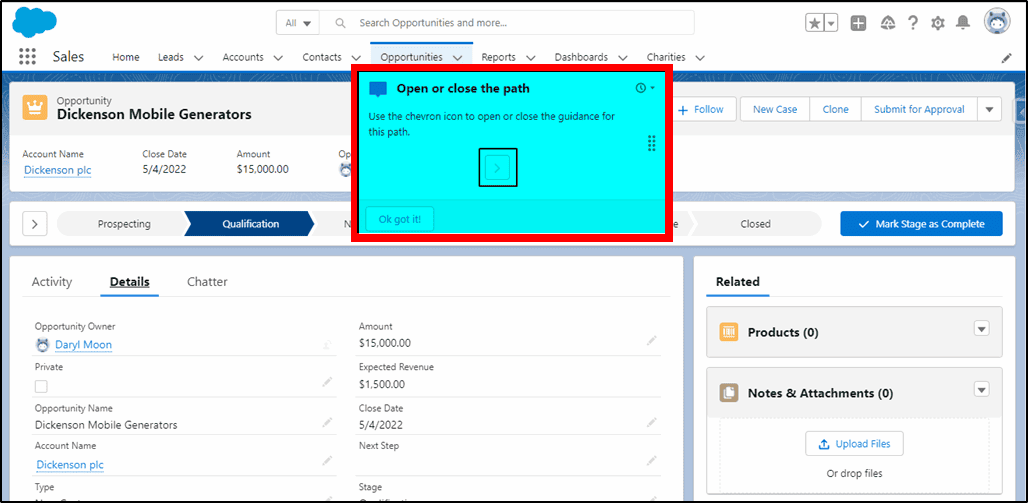Open the Products related list dropdown

(981, 329)
